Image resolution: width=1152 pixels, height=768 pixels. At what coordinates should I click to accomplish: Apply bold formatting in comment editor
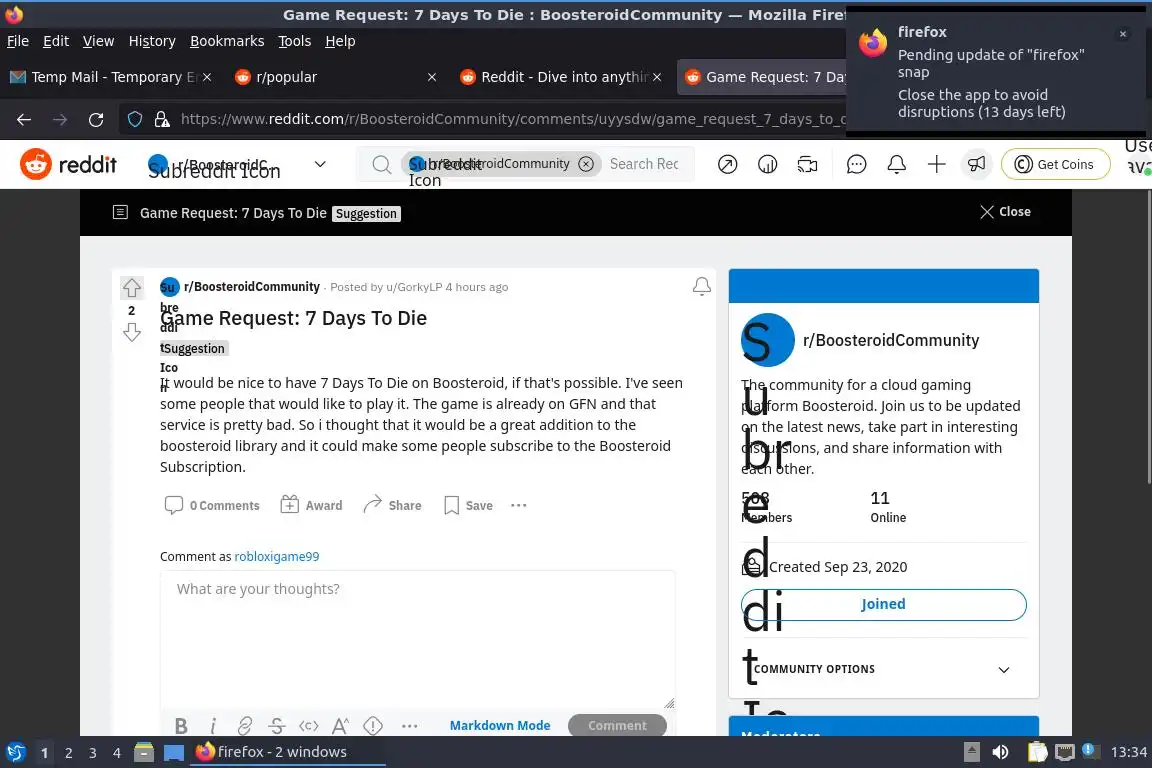click(181, 726)
